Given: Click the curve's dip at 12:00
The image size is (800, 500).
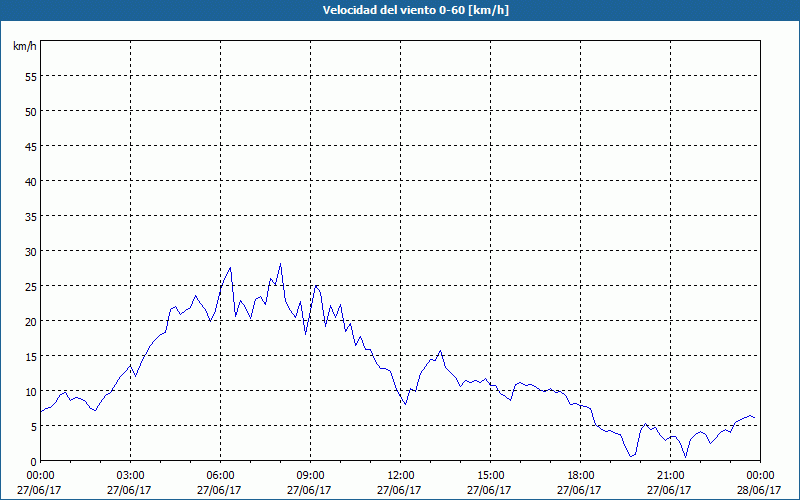Looking at the screenshot, I should point(405,404).
